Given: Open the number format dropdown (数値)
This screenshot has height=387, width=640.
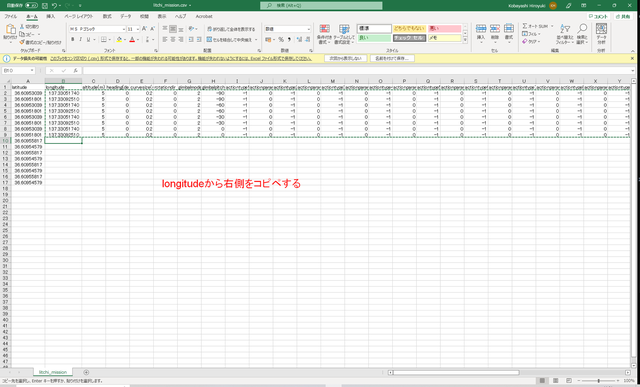Looking at the screenshot, I should pos(309,29).
